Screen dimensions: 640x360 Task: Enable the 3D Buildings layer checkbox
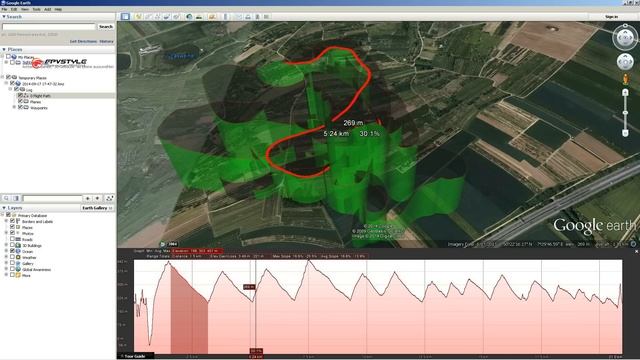coord(12,245)
